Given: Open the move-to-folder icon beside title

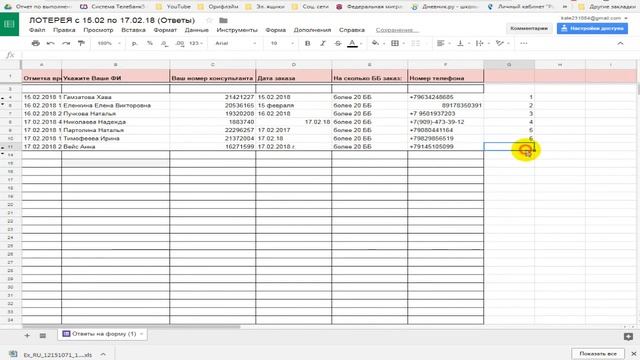Looking at the screenshot, I should point(223,20).
